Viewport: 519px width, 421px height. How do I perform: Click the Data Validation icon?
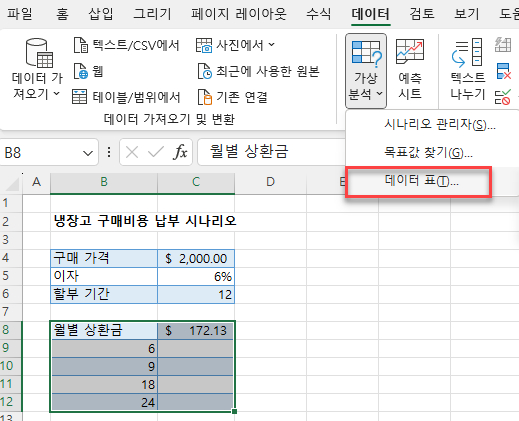pyautogui.click(x=503, y=97)
